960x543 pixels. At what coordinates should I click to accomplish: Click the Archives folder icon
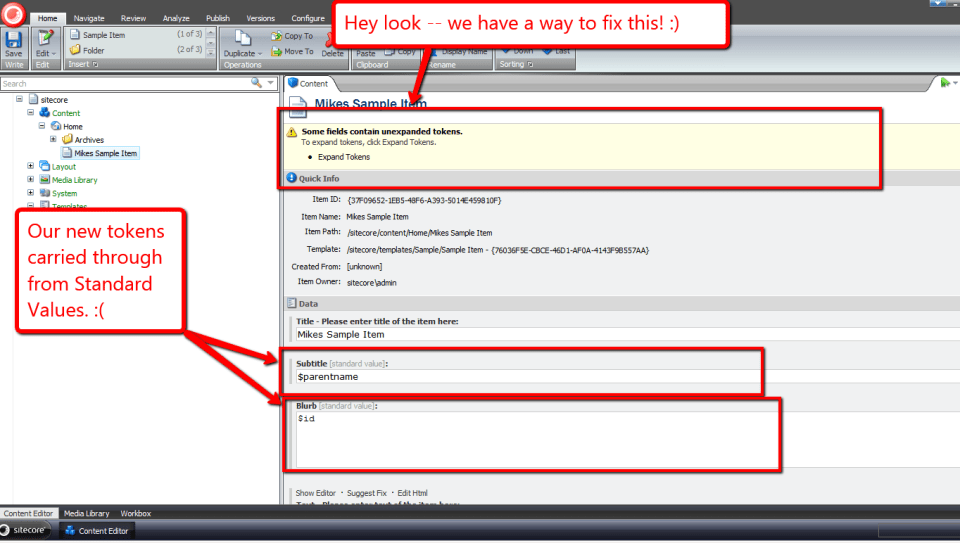point(67,140)
